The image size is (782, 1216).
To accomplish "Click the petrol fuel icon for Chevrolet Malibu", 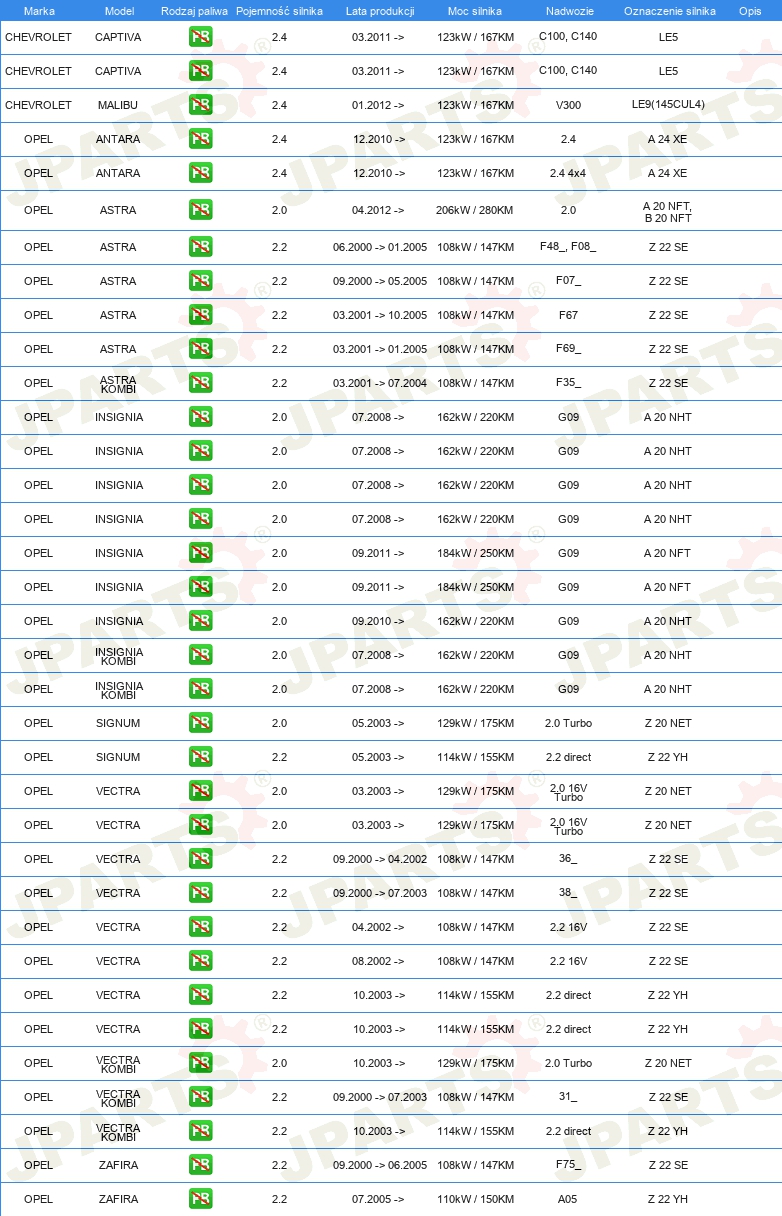I will tap(201, 105).
